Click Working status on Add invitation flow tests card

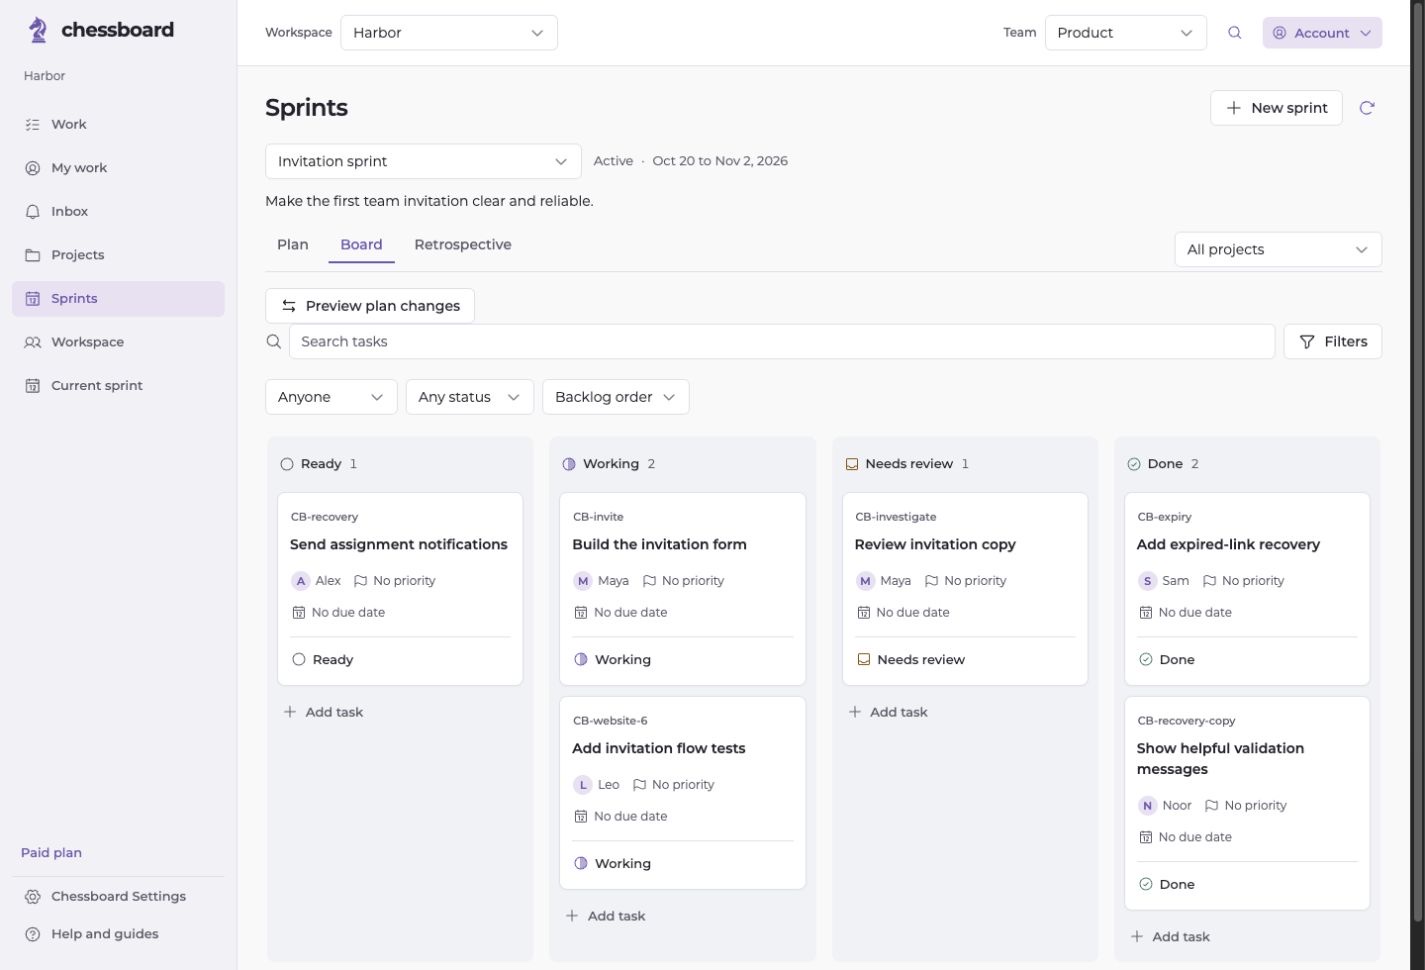click(x=612, y=864)
